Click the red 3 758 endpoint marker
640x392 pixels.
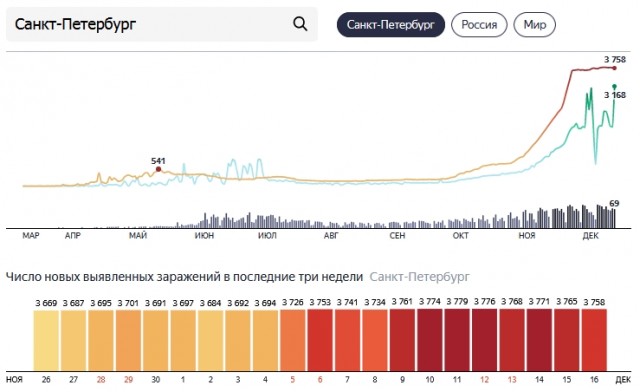pyautogui.click(x=615, y=68)
